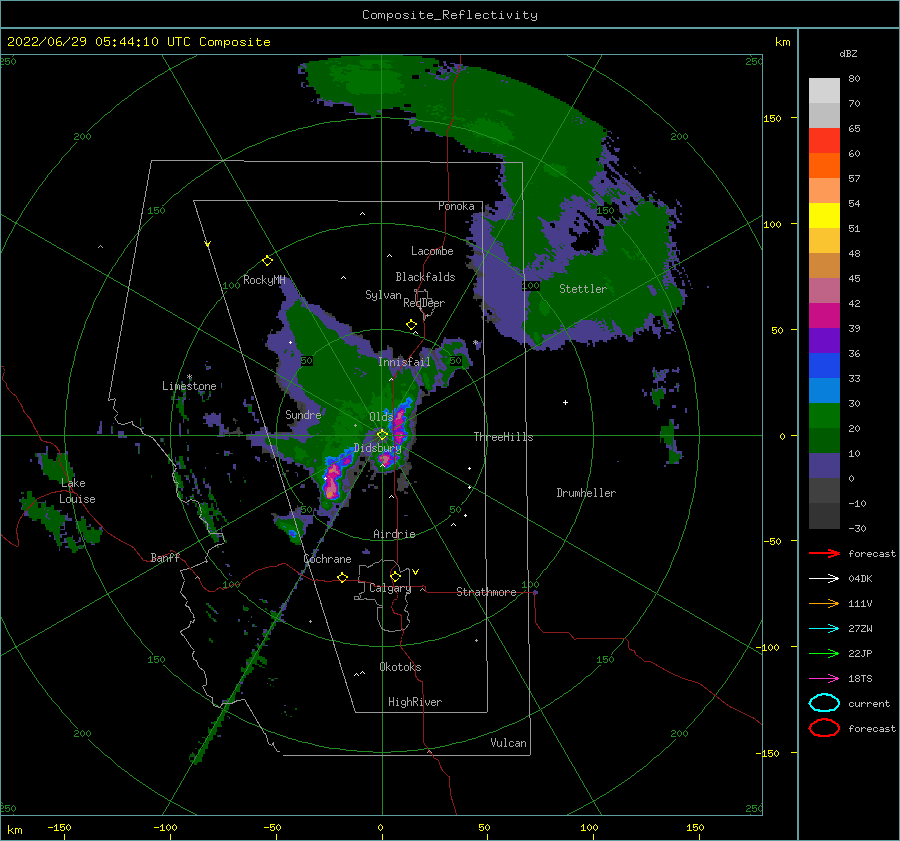Click the asterisk marker above Limestone
Image resolution: width=900 pixels, height=841 pixels.
[189, 377]
